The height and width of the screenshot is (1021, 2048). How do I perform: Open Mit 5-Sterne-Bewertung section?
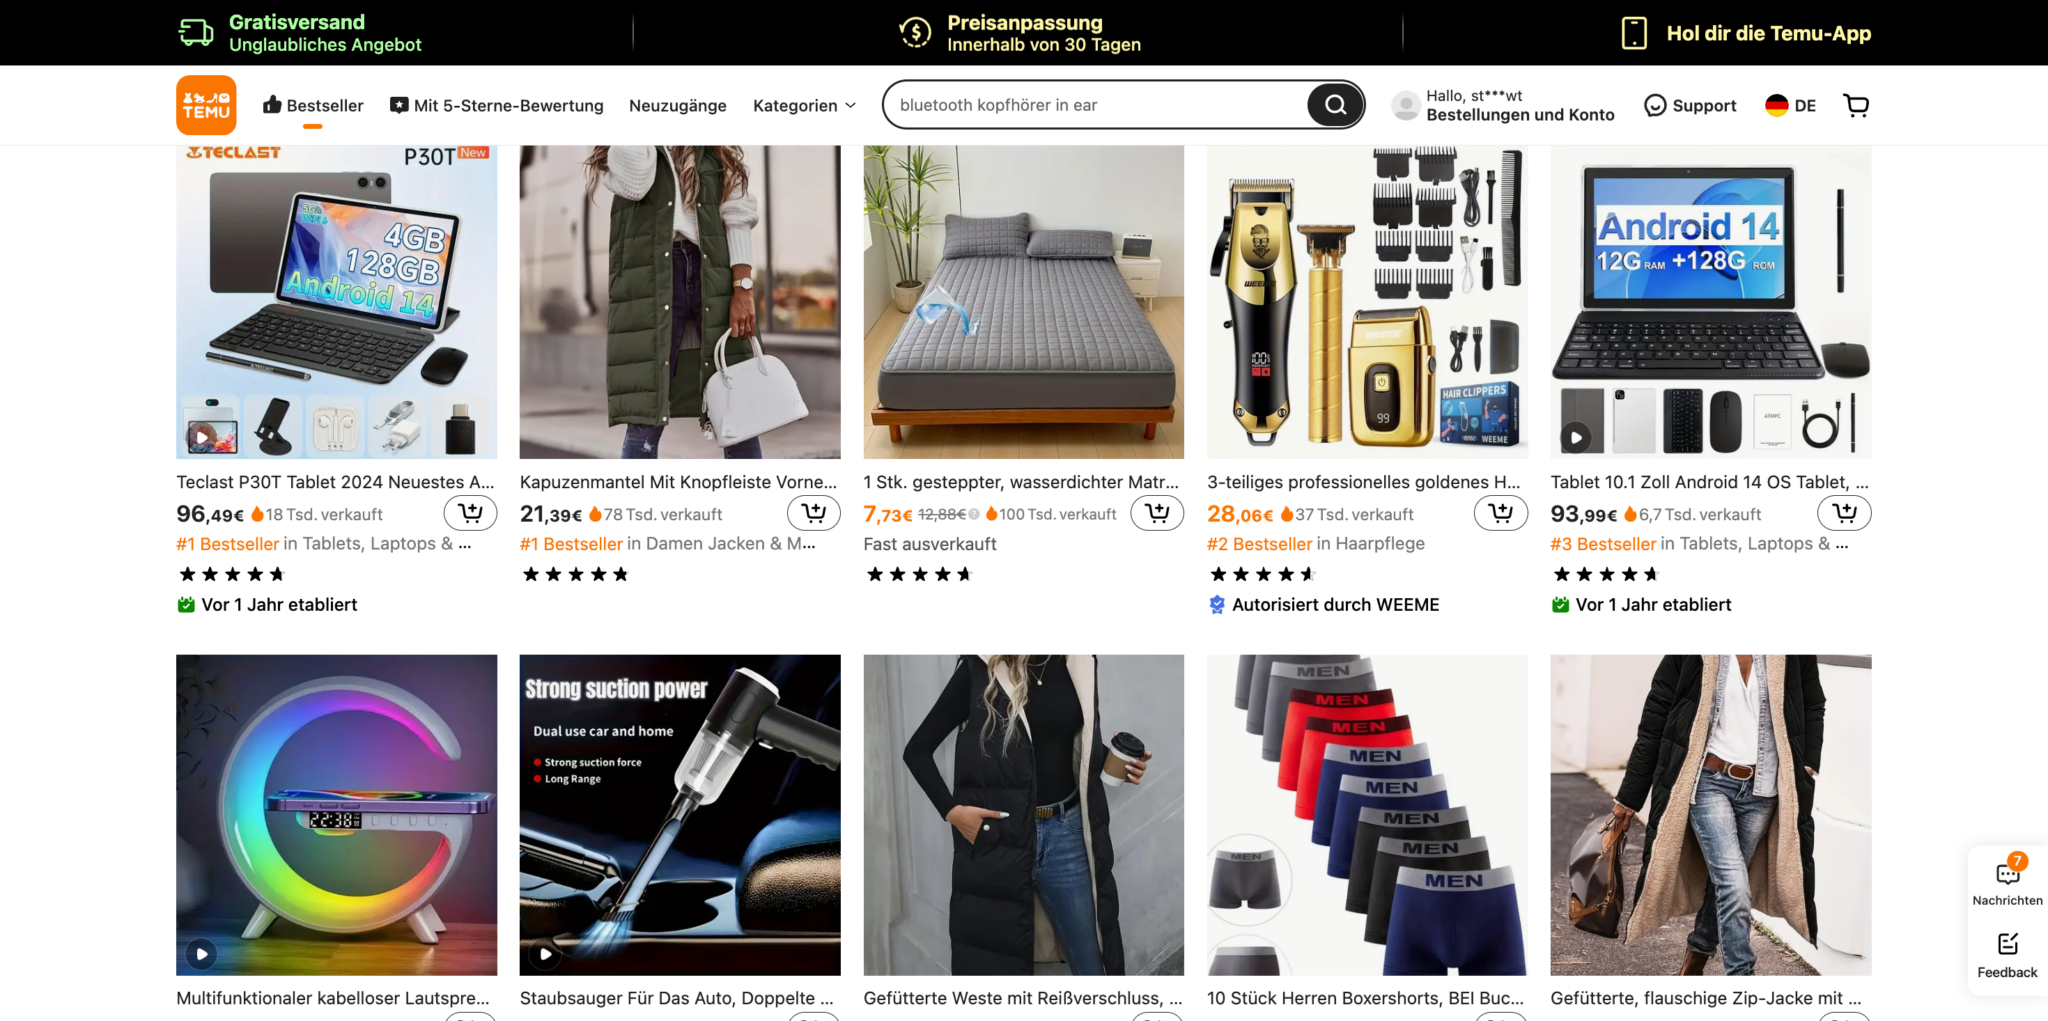point(496,105)
